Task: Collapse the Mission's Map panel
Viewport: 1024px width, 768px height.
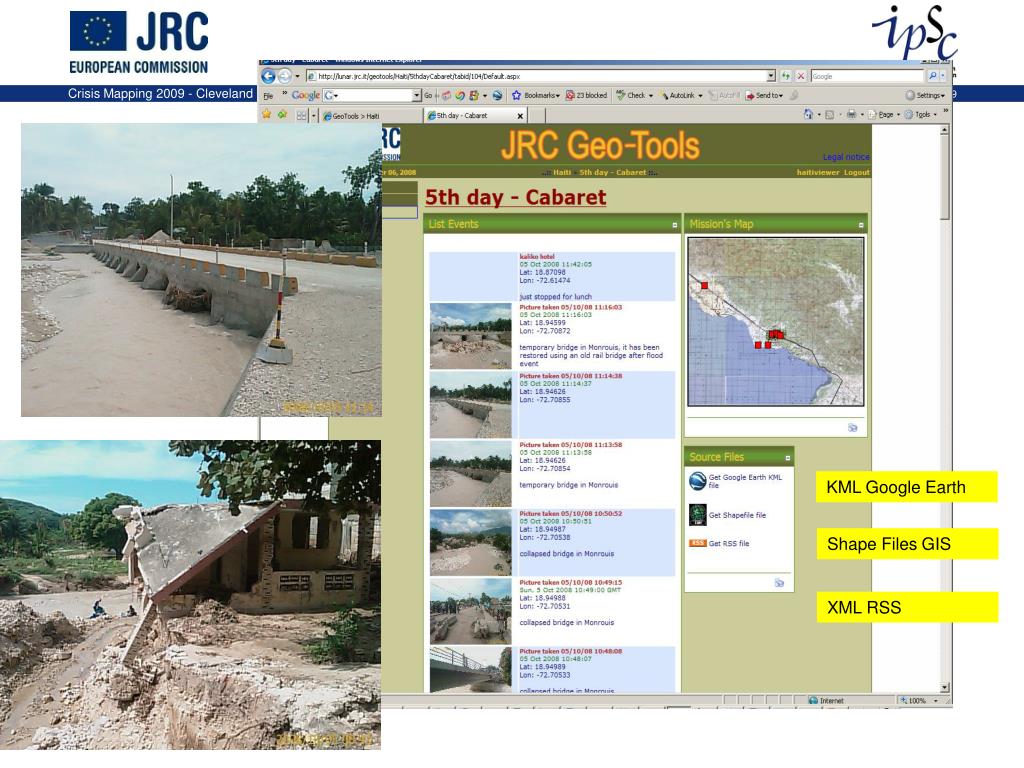Action: (861, 225)
